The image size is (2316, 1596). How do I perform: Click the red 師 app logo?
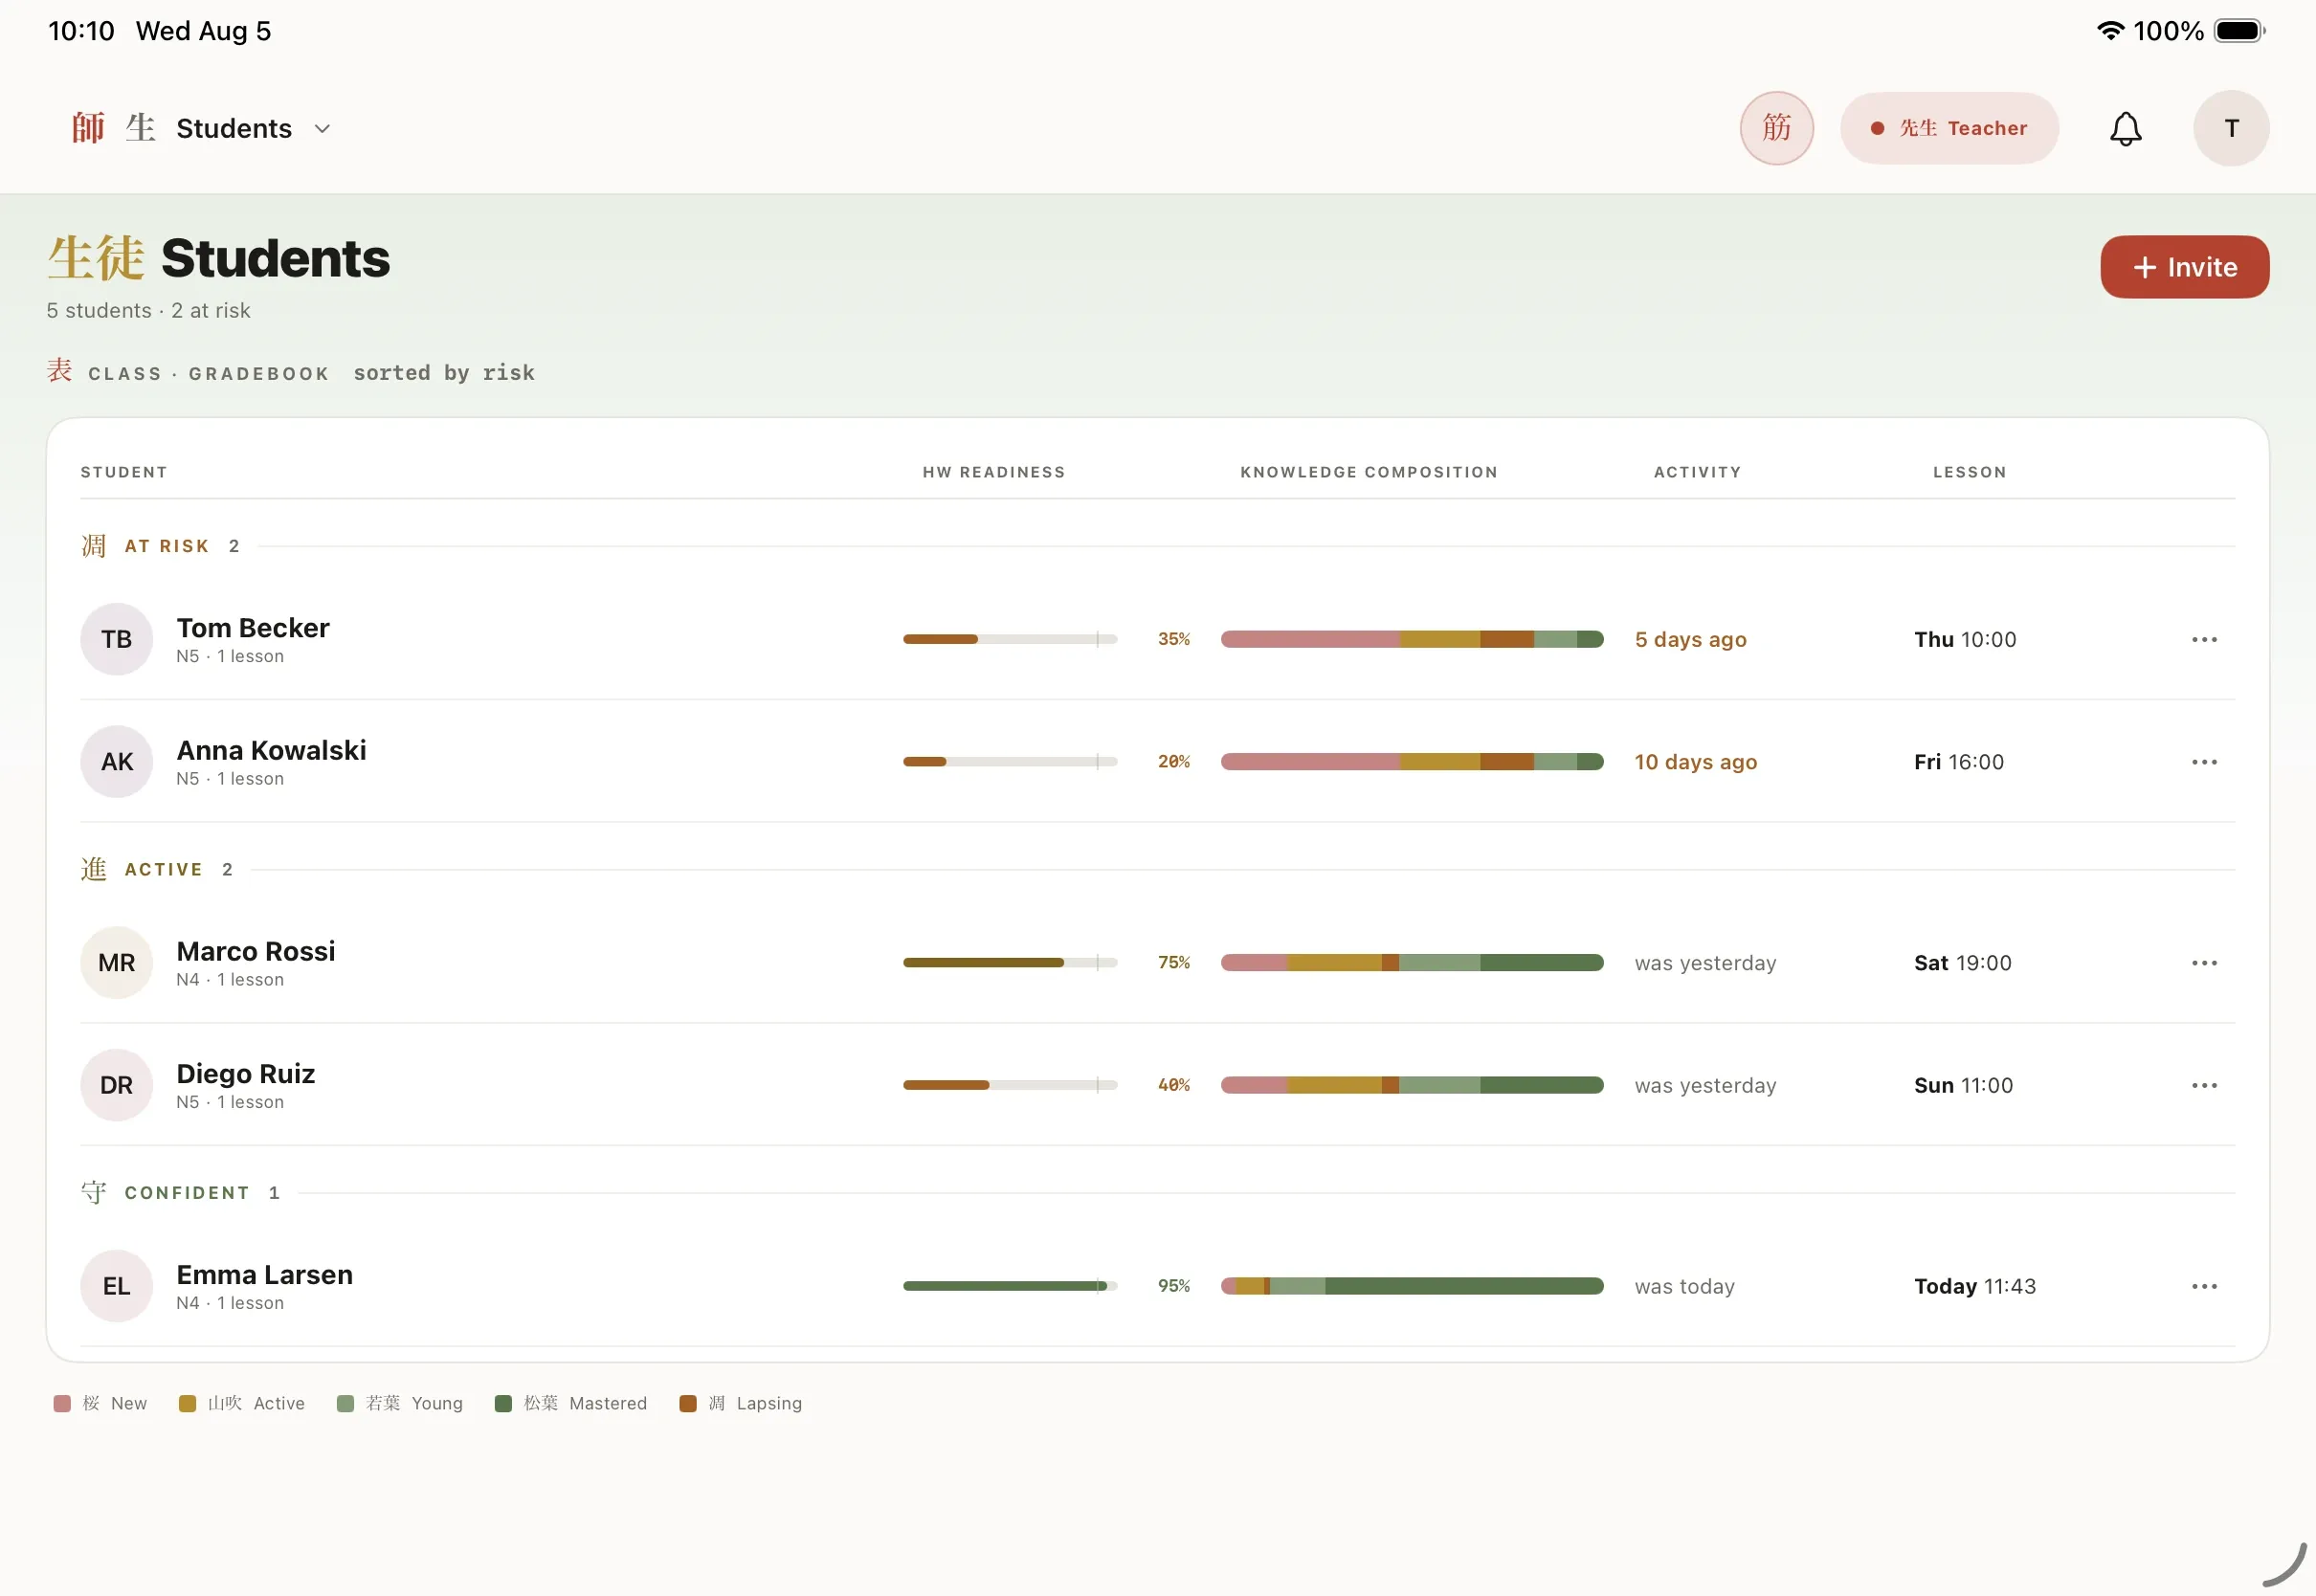(88, 128)
